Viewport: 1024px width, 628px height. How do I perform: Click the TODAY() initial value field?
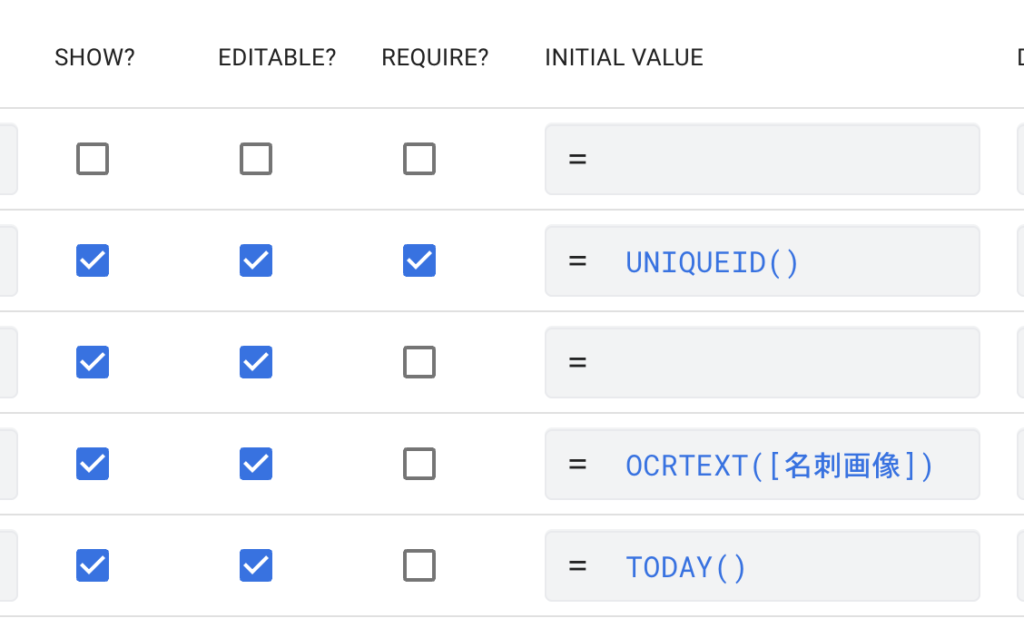coord(762,567)
